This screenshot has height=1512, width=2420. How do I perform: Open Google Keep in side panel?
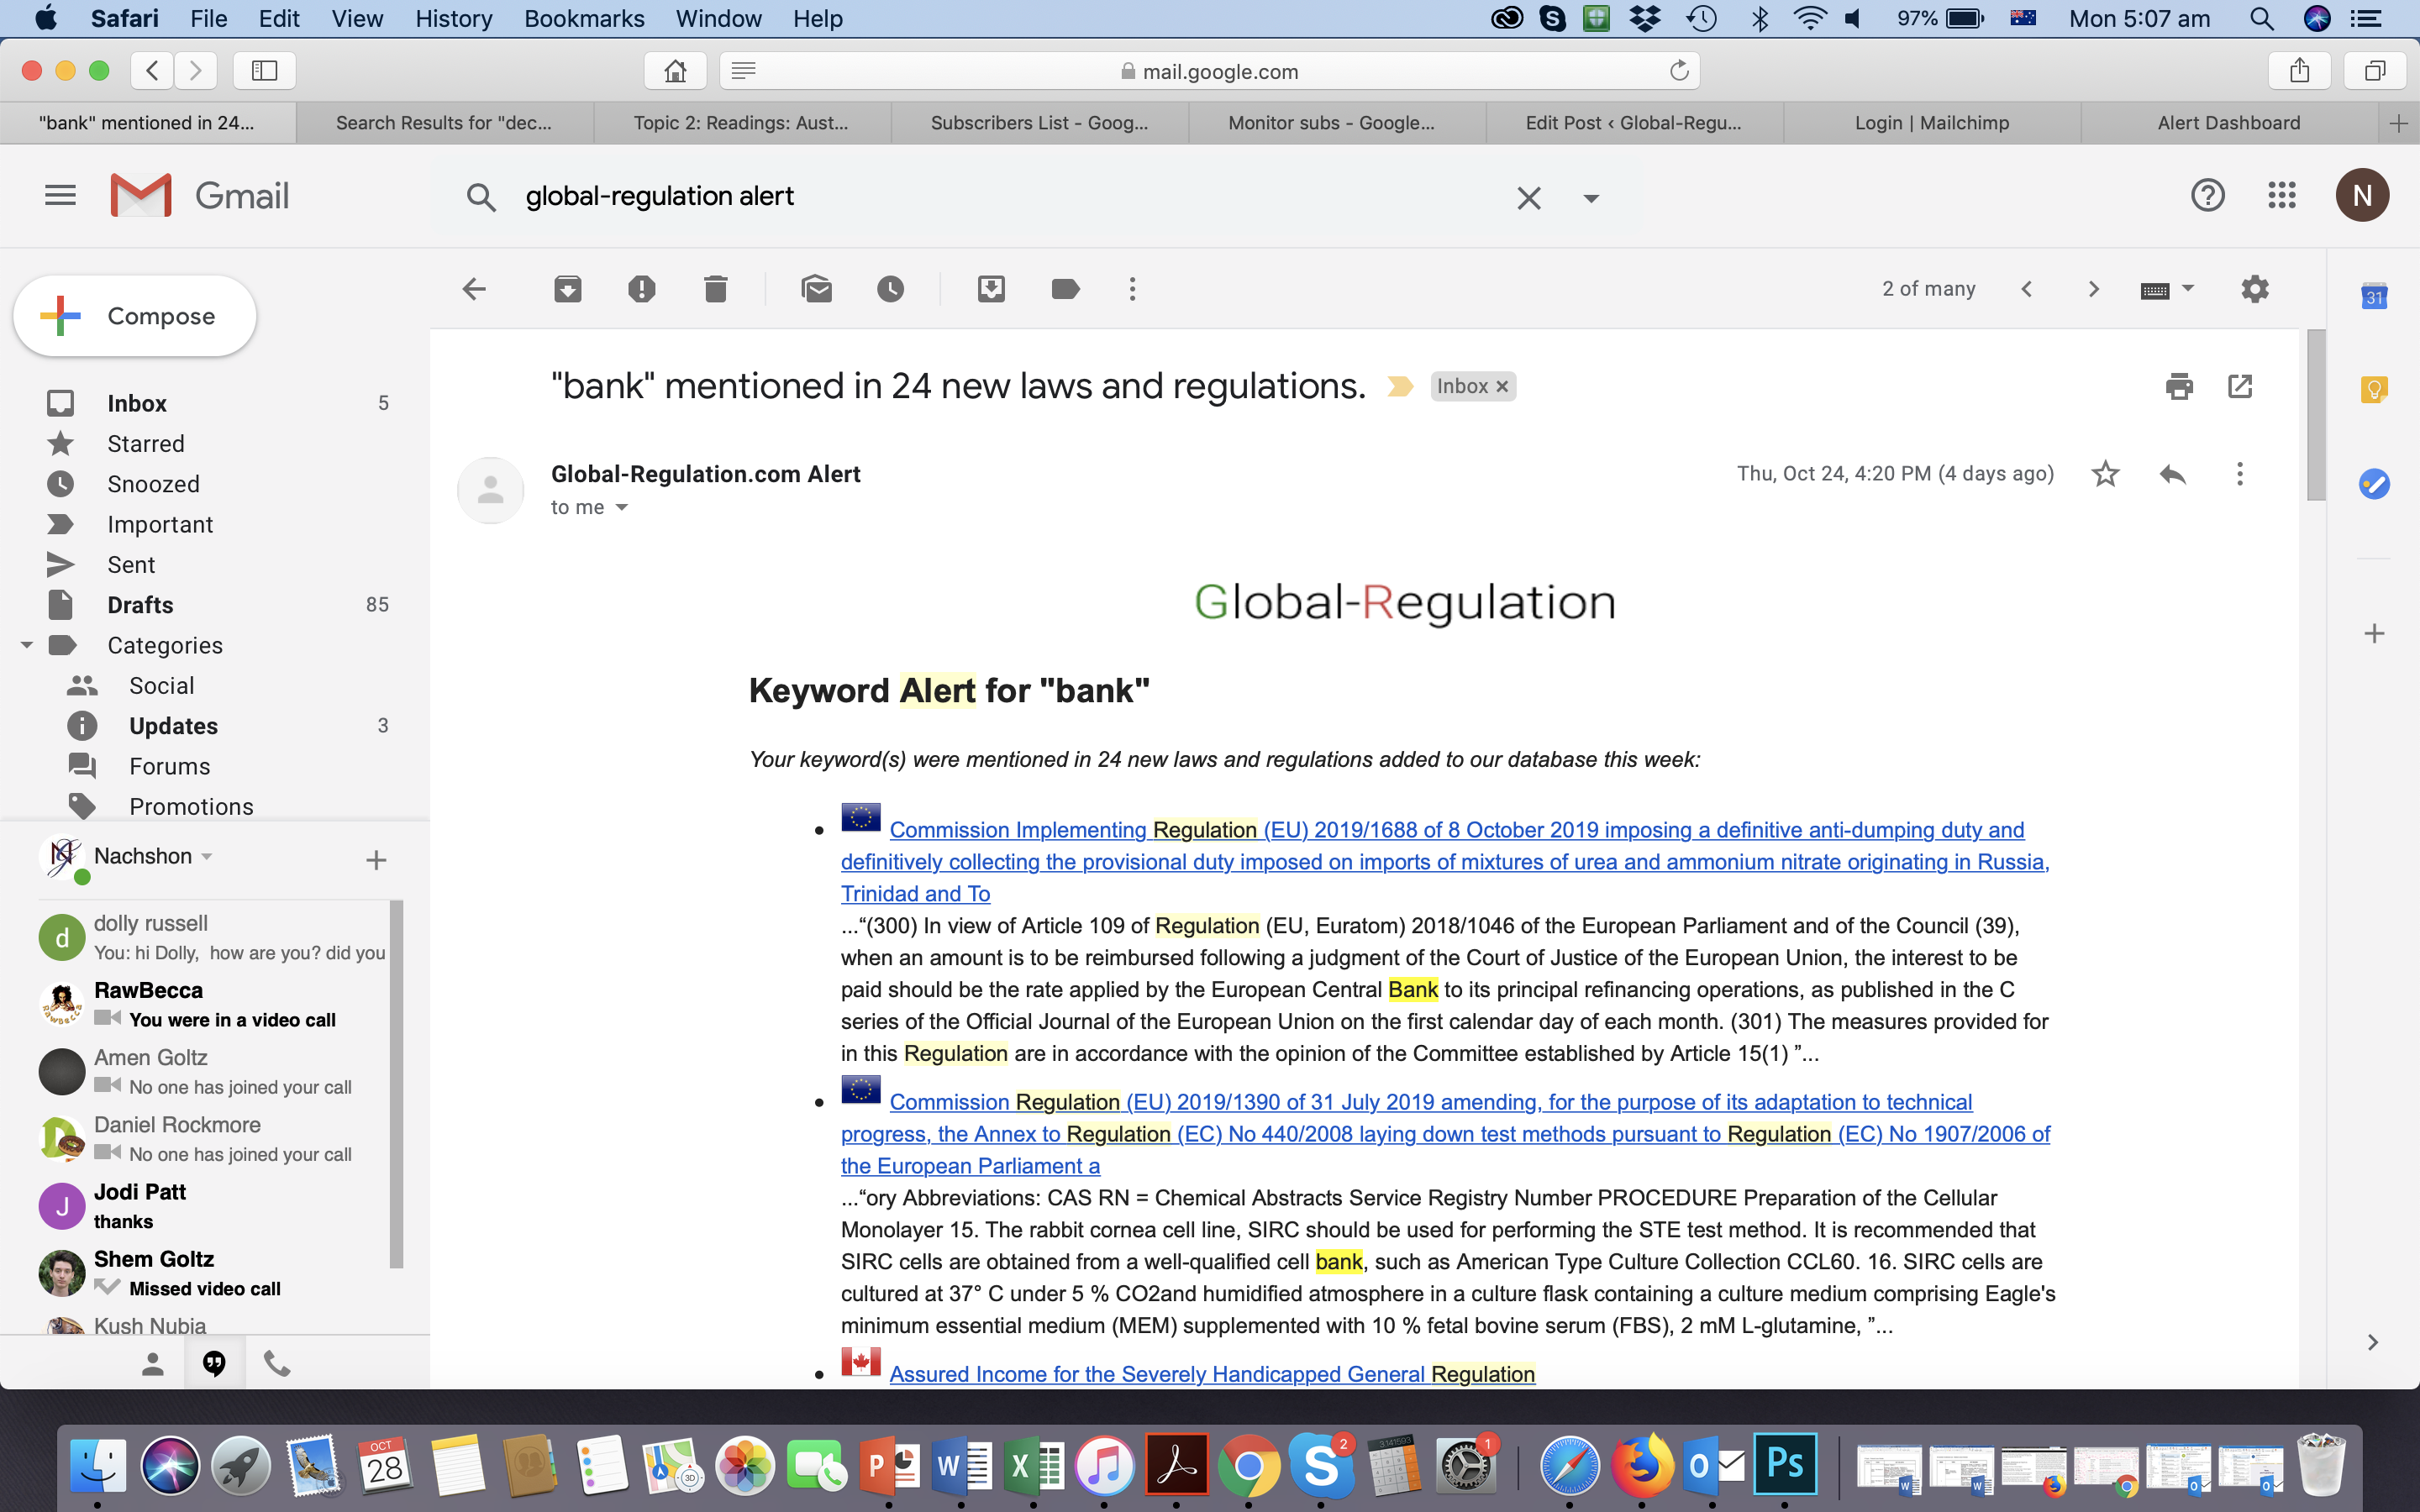(x=2374, y=389)
